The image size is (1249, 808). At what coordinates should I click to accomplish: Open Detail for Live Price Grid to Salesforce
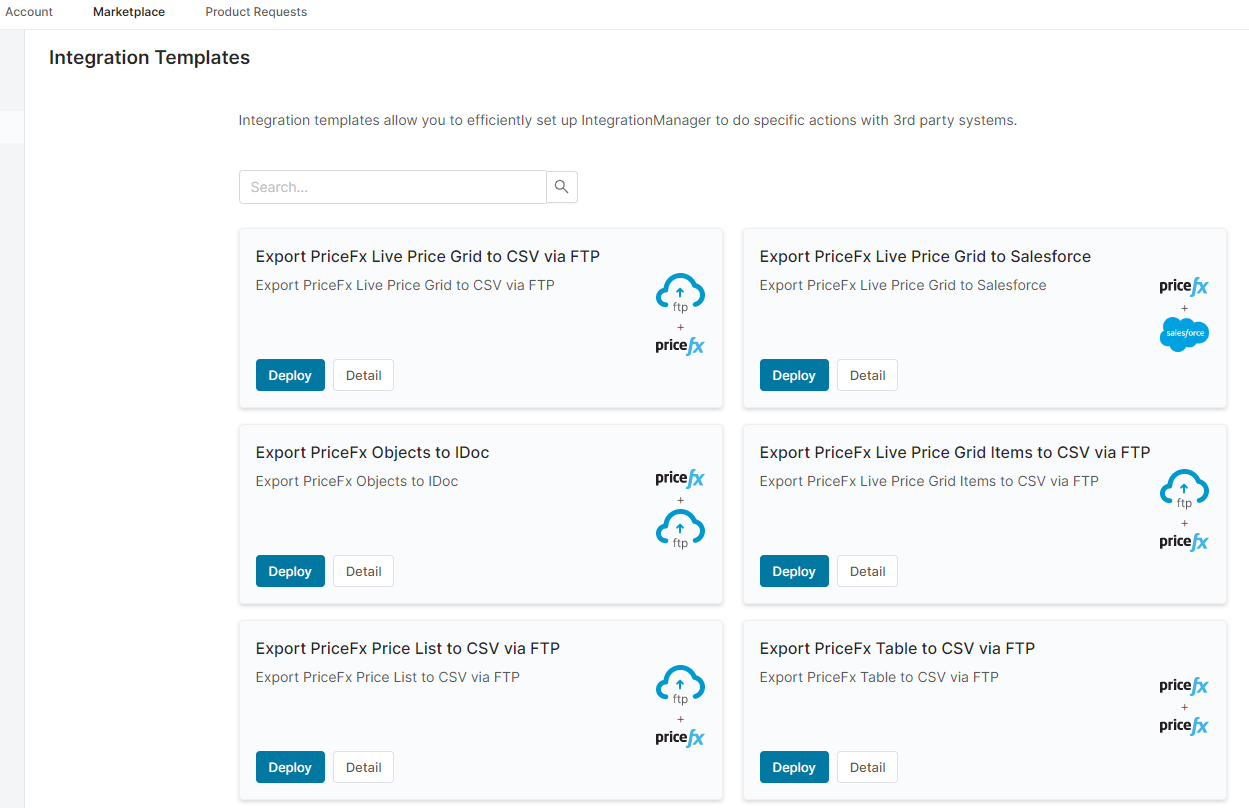[867, 375]
